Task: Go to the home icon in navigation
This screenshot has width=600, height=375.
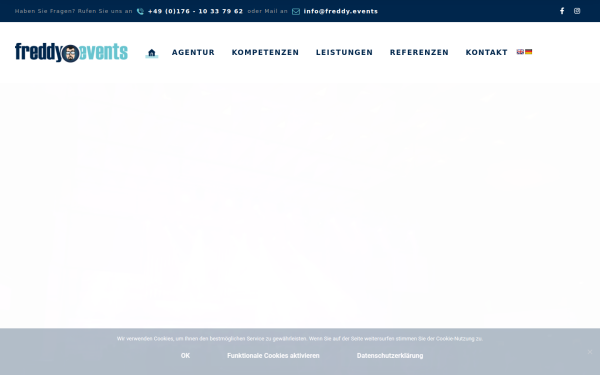Action: [152, 53]
